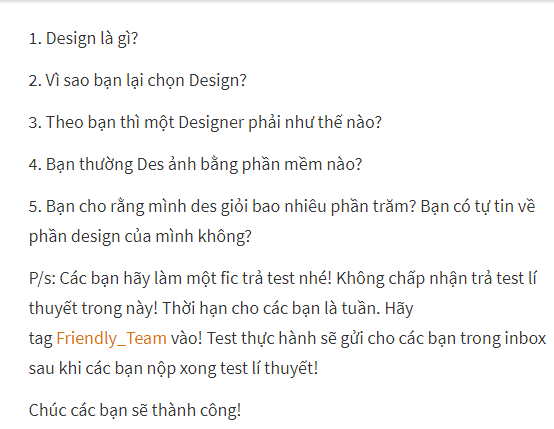The image size is (554, 429).
Task: Click the word 'Designer' in question 3
Action: pos(211,123)
